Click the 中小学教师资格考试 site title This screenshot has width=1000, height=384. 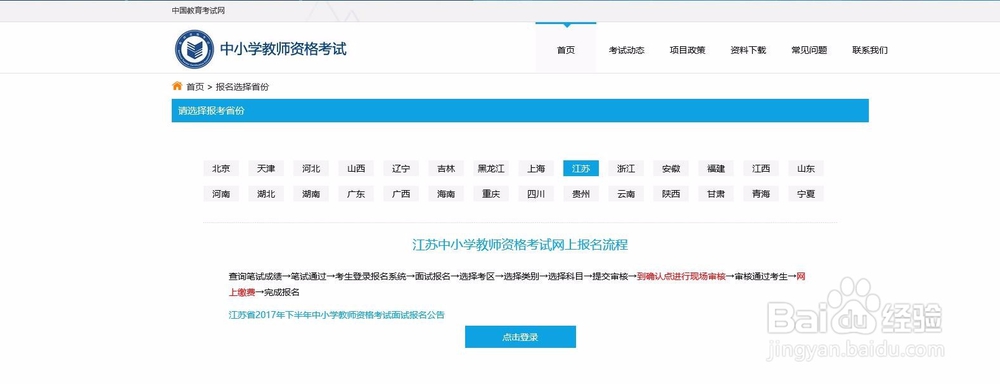pyautogui.click(x=283, y=49)
